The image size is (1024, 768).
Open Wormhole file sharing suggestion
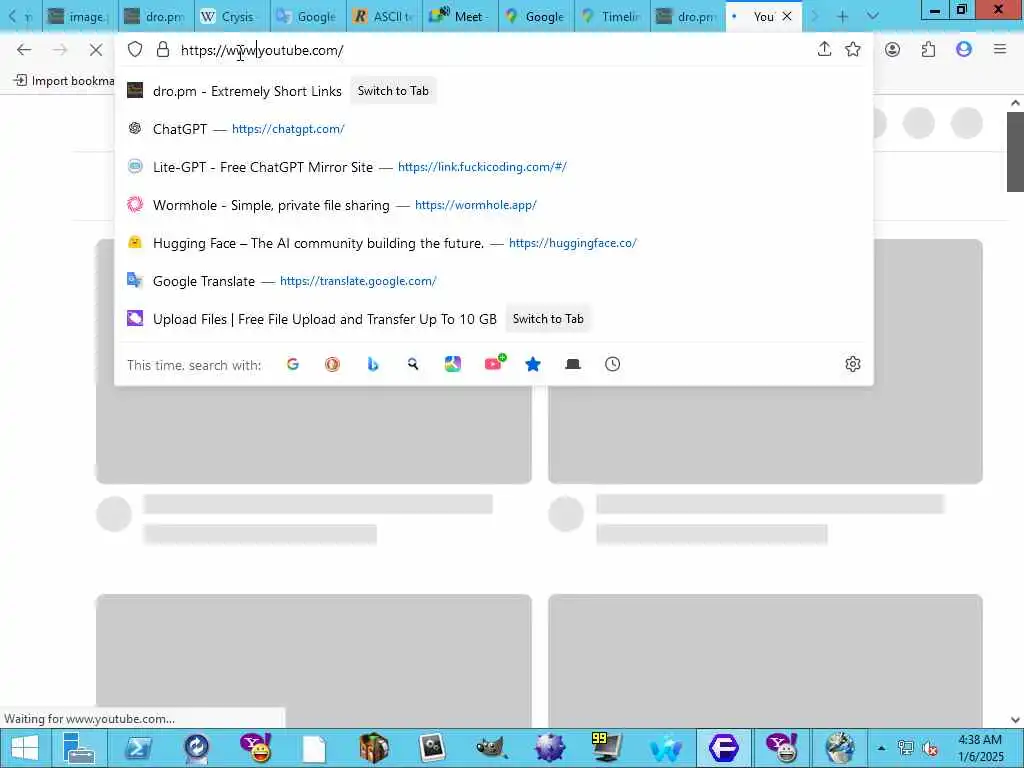pos(494,204)
